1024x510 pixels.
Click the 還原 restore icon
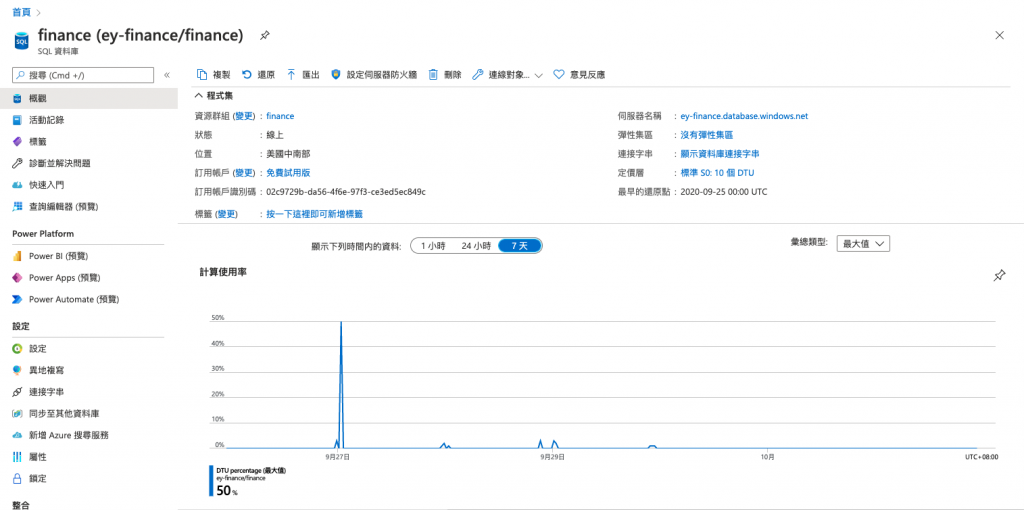coord(247,74)
